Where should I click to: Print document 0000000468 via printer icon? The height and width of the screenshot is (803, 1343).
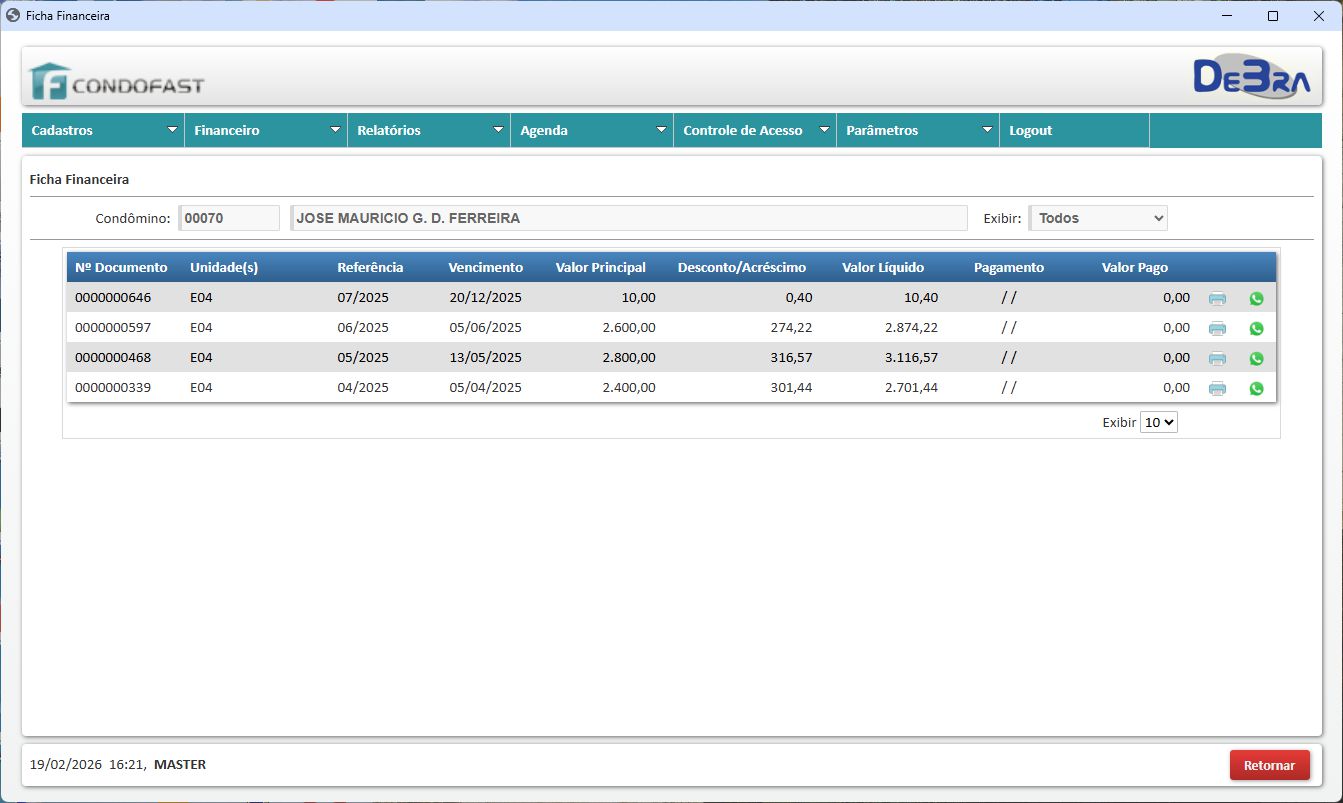click(x=1217, y=358)
